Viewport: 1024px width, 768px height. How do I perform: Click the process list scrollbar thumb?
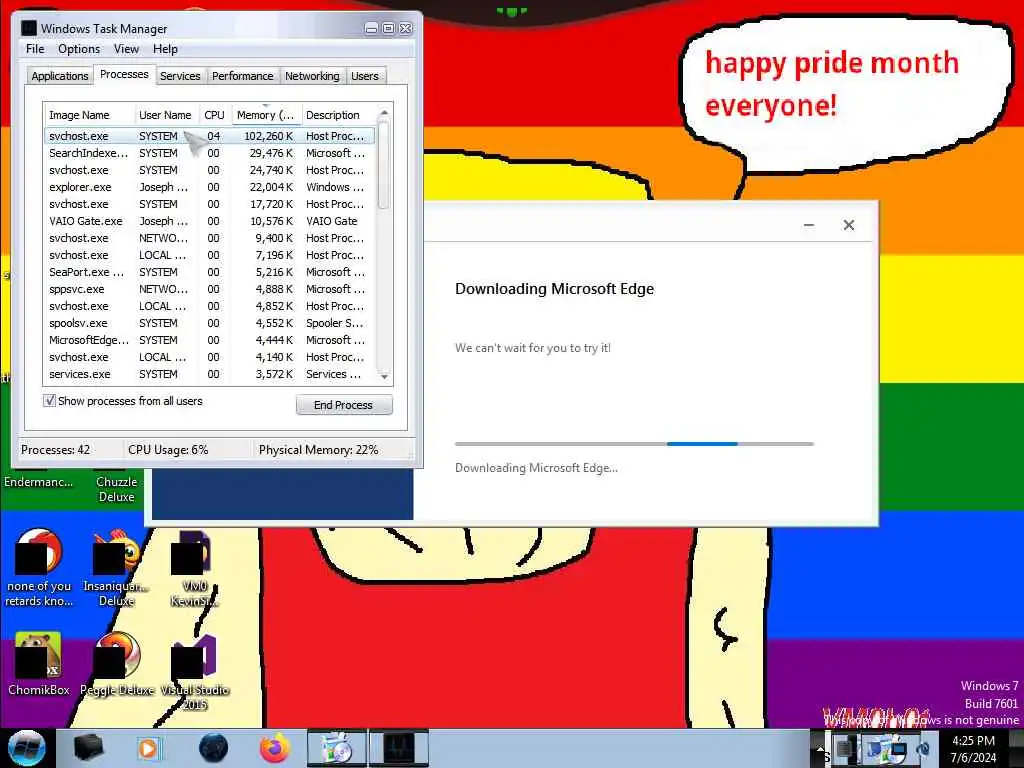coord(384,165)
